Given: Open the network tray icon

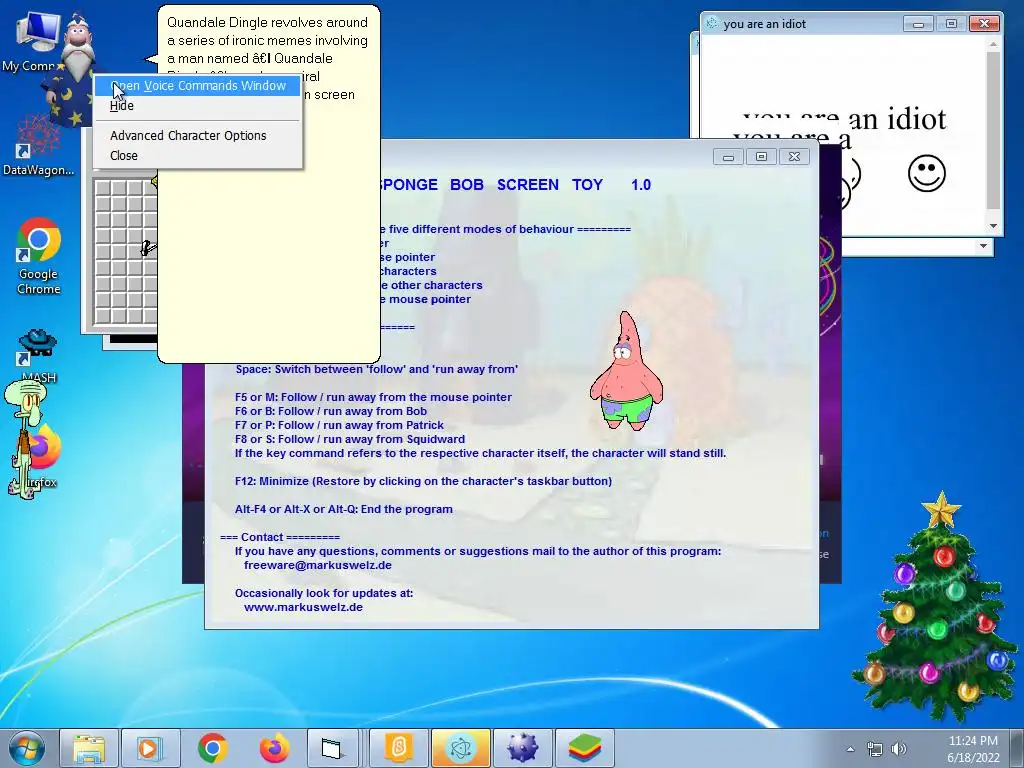Looking at the screenshot, I should pos(874,748).
